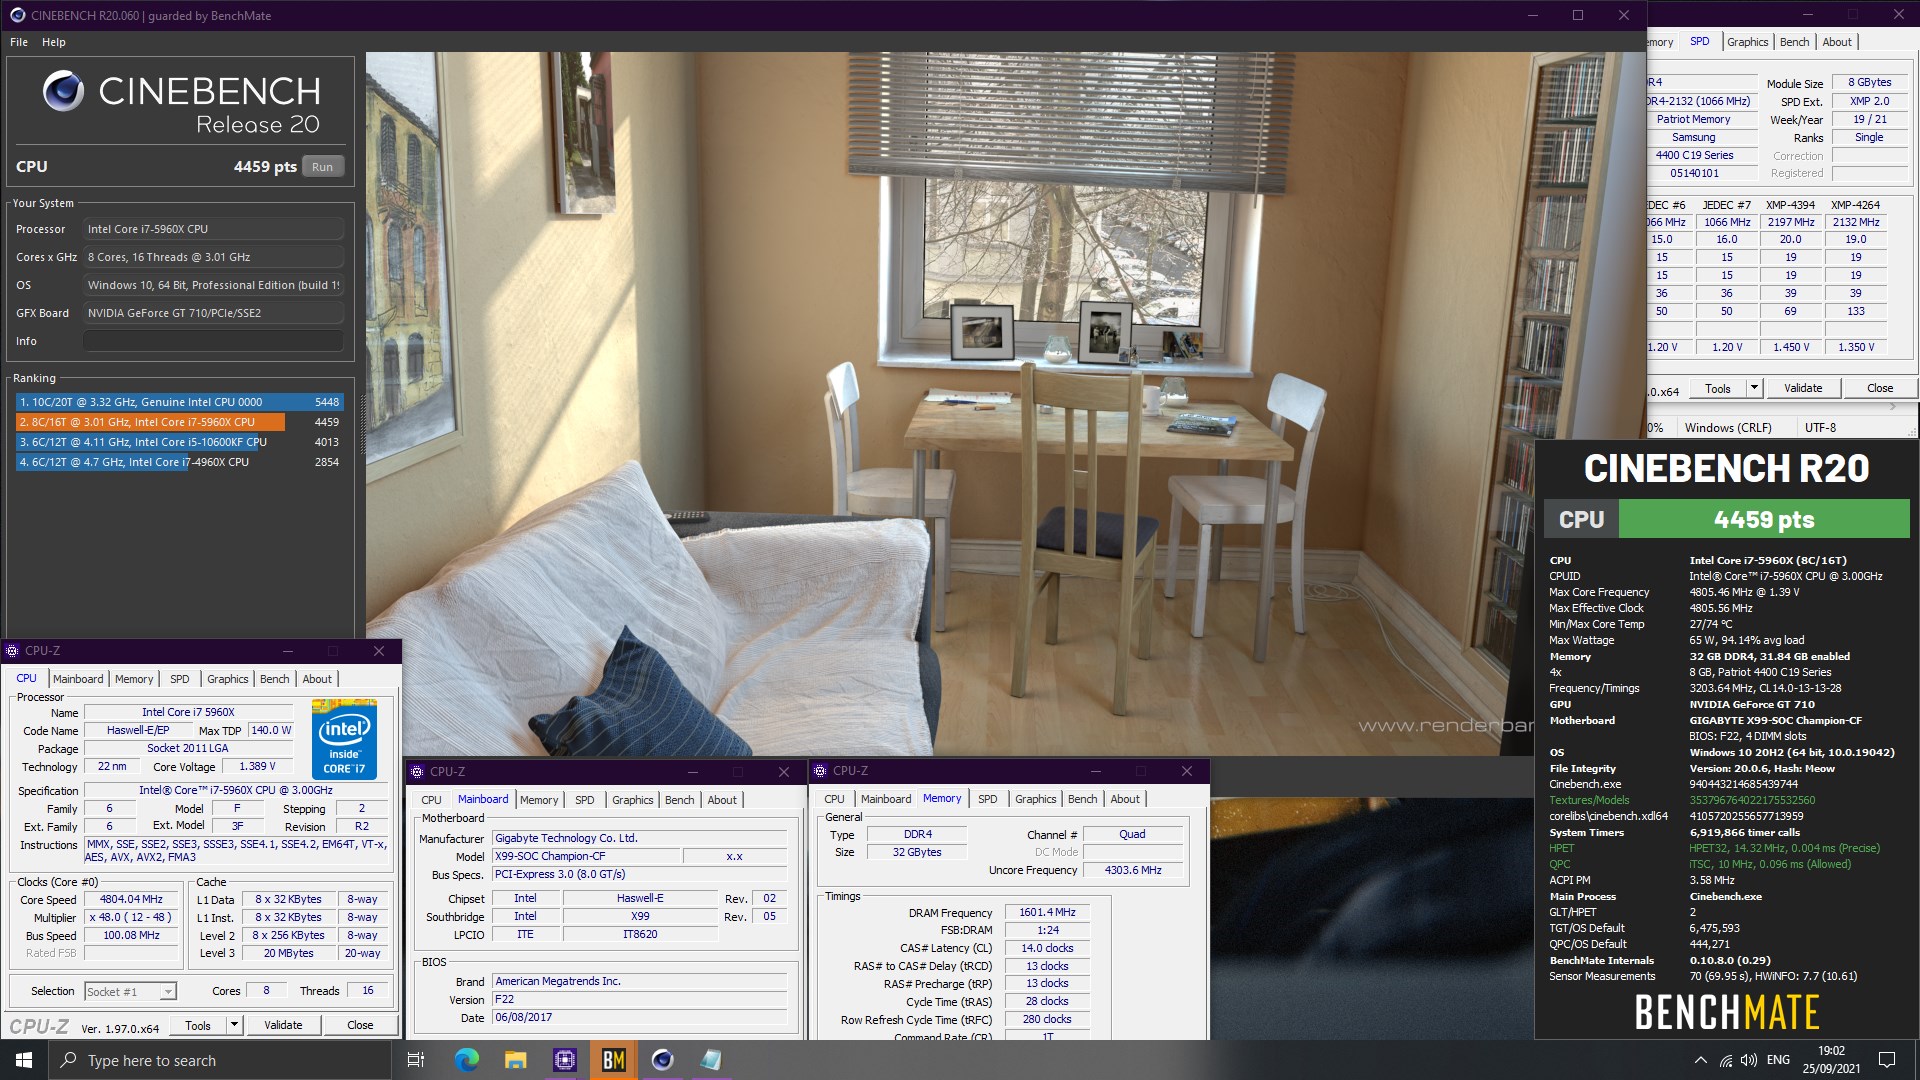
Task: Click Validate in bottom-left CPU-Z window
Action: coord(283,1025)
